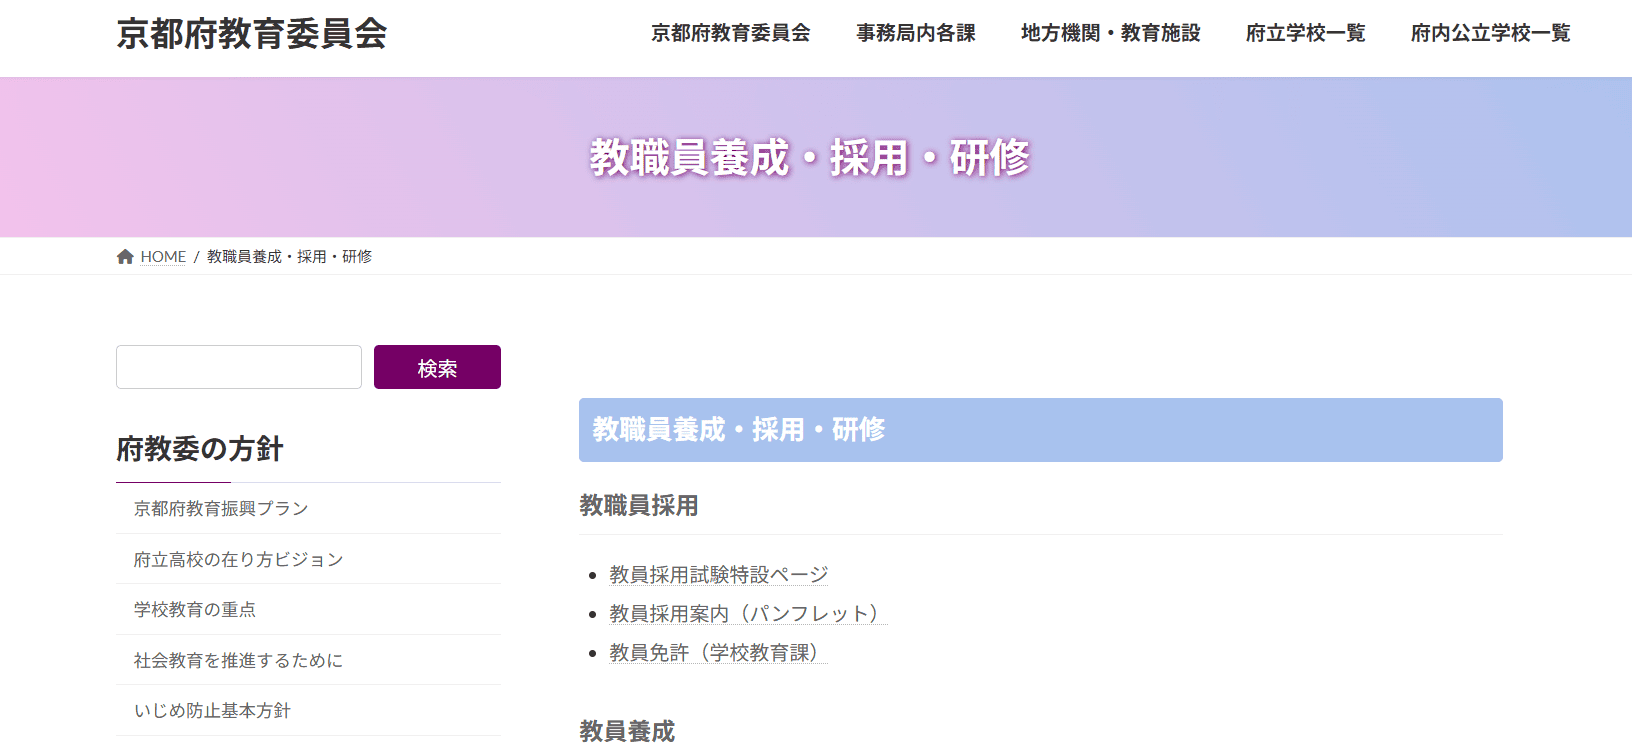Open 学校教育の重点 sidebar link
Screen dimensions: 1632x751
coord(308,610)
